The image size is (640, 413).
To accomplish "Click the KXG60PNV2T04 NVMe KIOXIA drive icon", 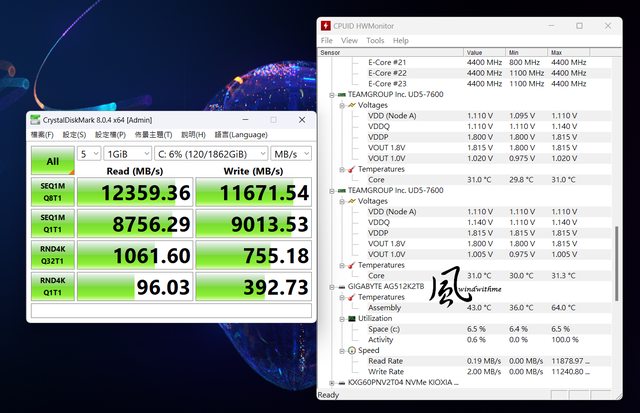I will point(342,382).
